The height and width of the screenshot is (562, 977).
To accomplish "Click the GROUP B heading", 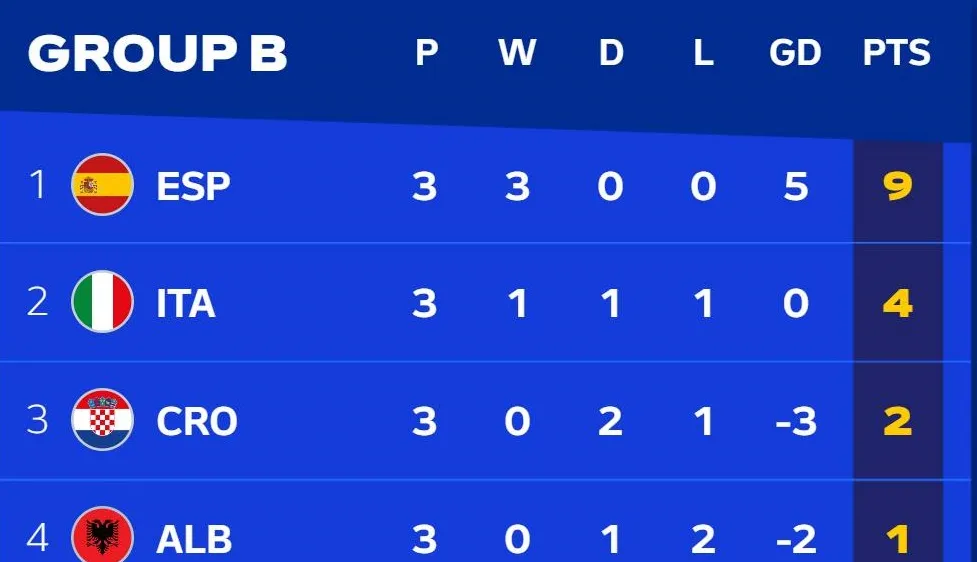I will click(158, 52).
